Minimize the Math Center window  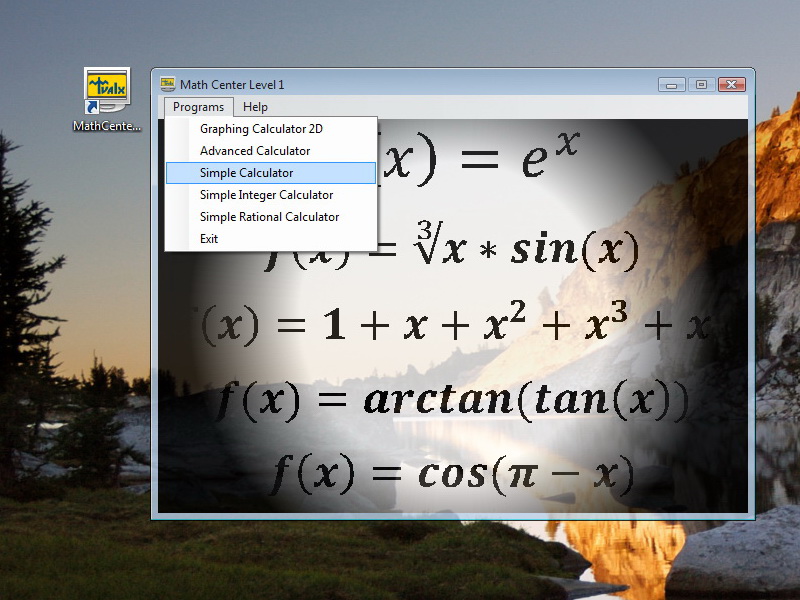(x=671, y=85)
